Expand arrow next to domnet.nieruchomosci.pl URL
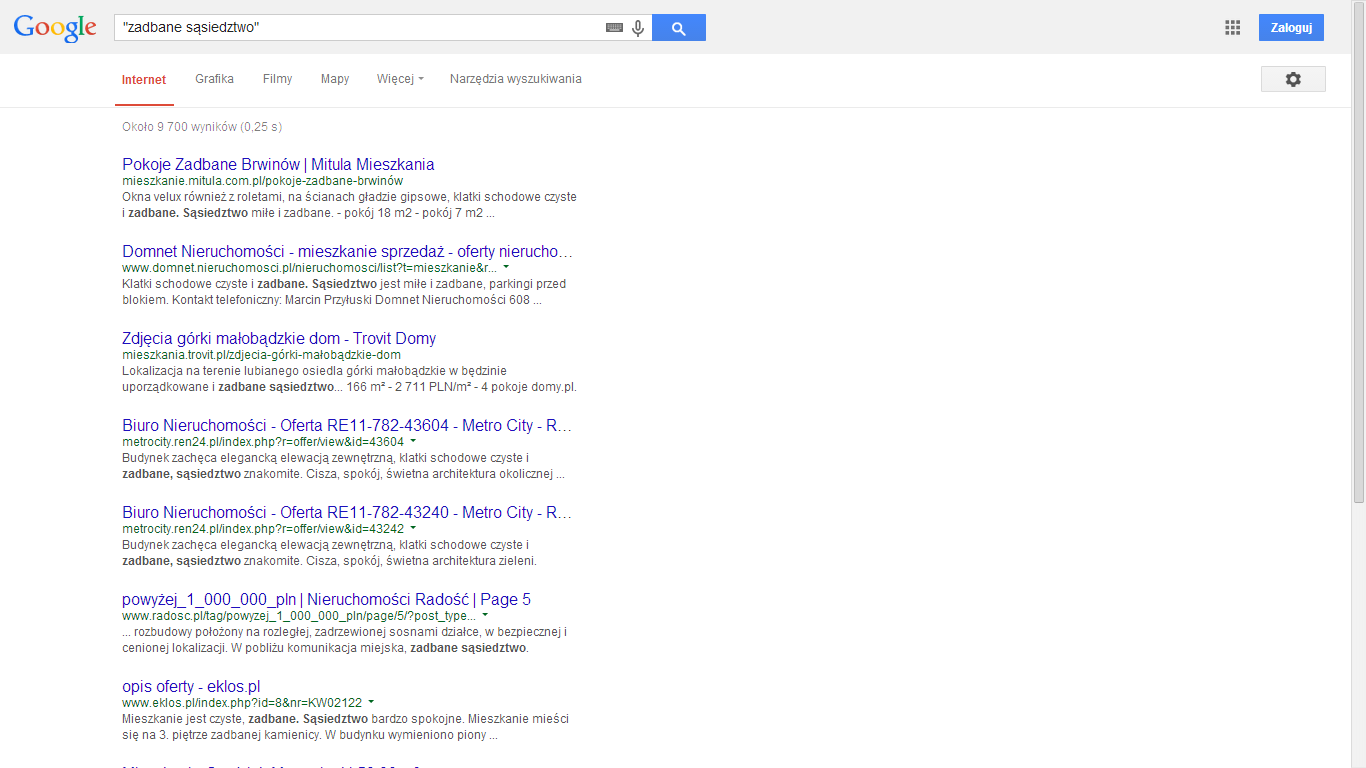The image size is (1366, 768). pyautogui.click(x=506, y=268)
